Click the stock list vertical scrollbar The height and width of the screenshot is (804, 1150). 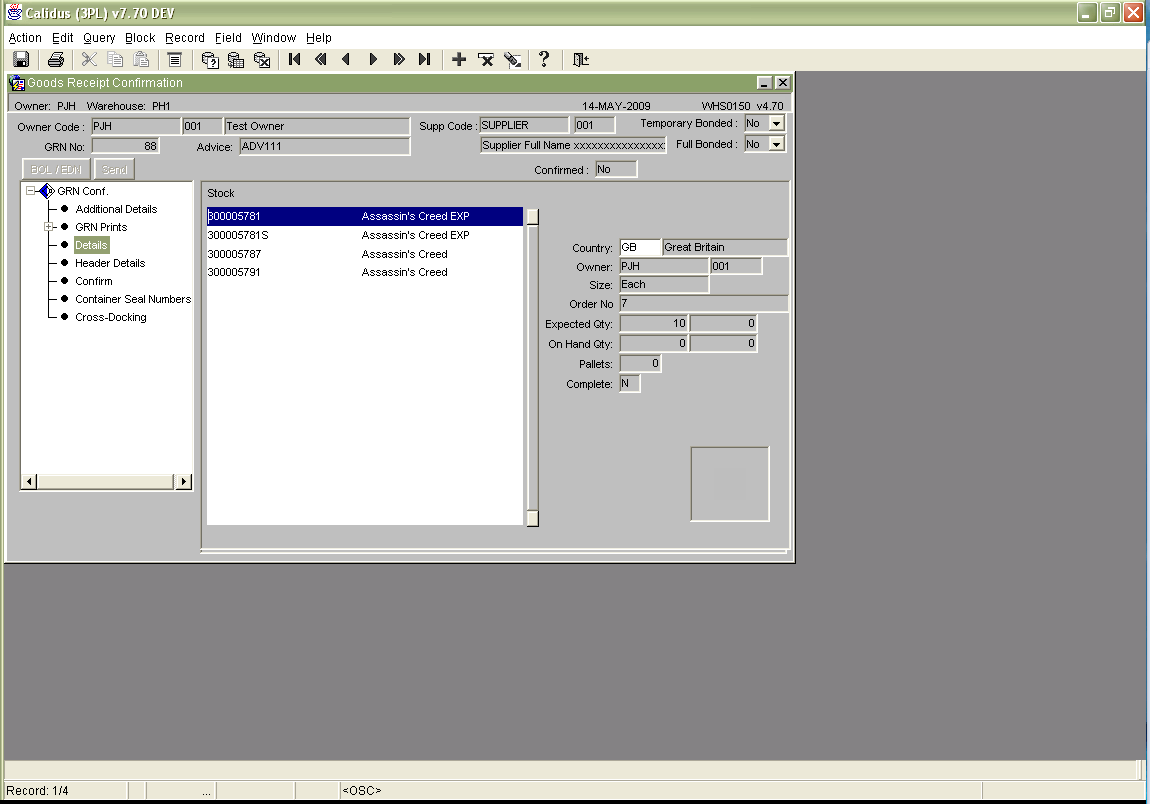[532, 368]
